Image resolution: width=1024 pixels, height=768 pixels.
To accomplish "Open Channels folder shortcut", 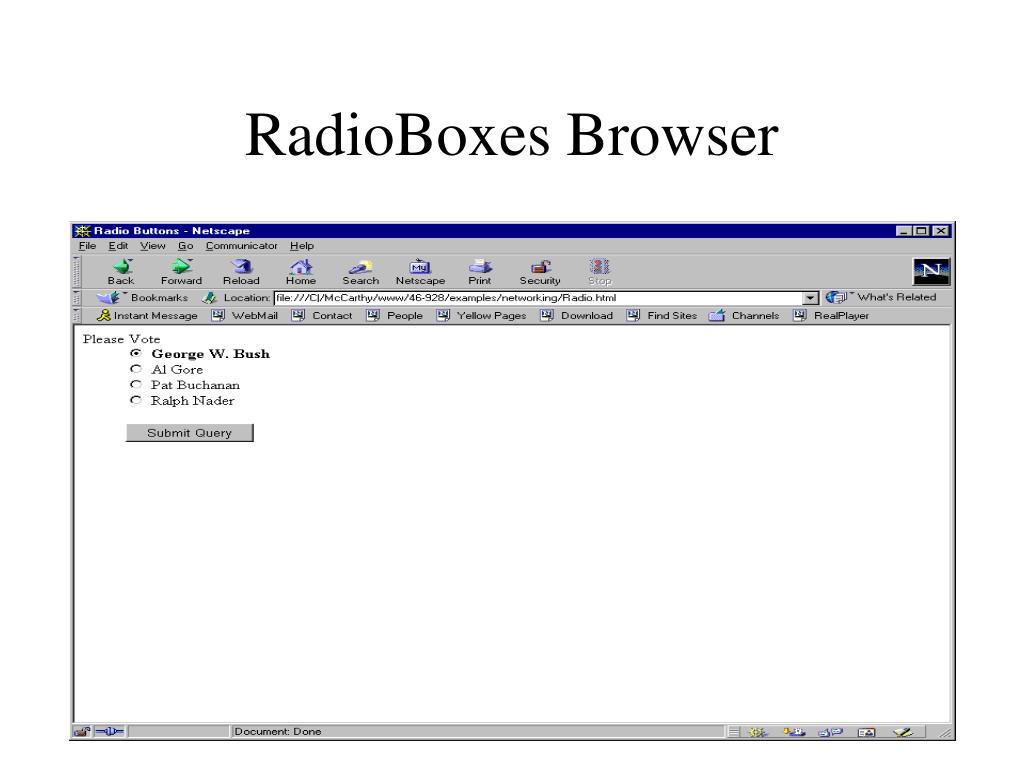I will [744, 315].
